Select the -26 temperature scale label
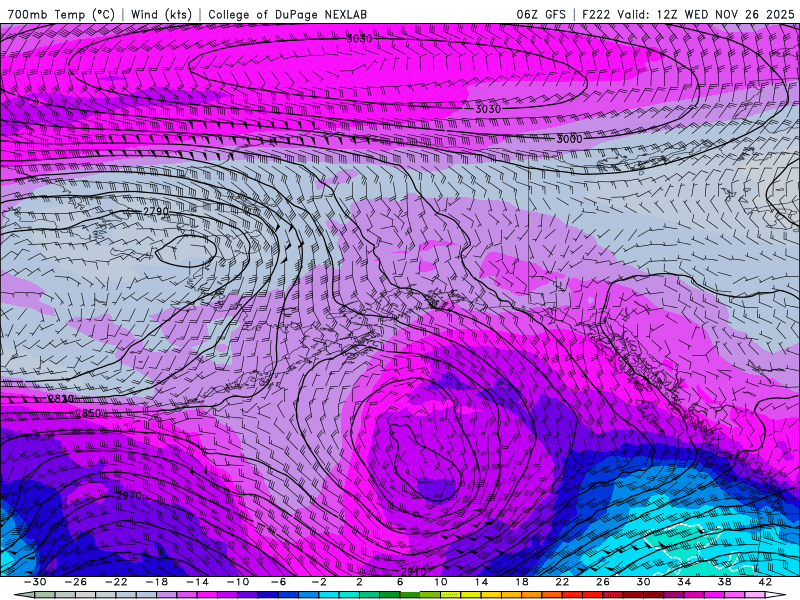This screenshot has width=800, height=600. click(x=76, y=582)
